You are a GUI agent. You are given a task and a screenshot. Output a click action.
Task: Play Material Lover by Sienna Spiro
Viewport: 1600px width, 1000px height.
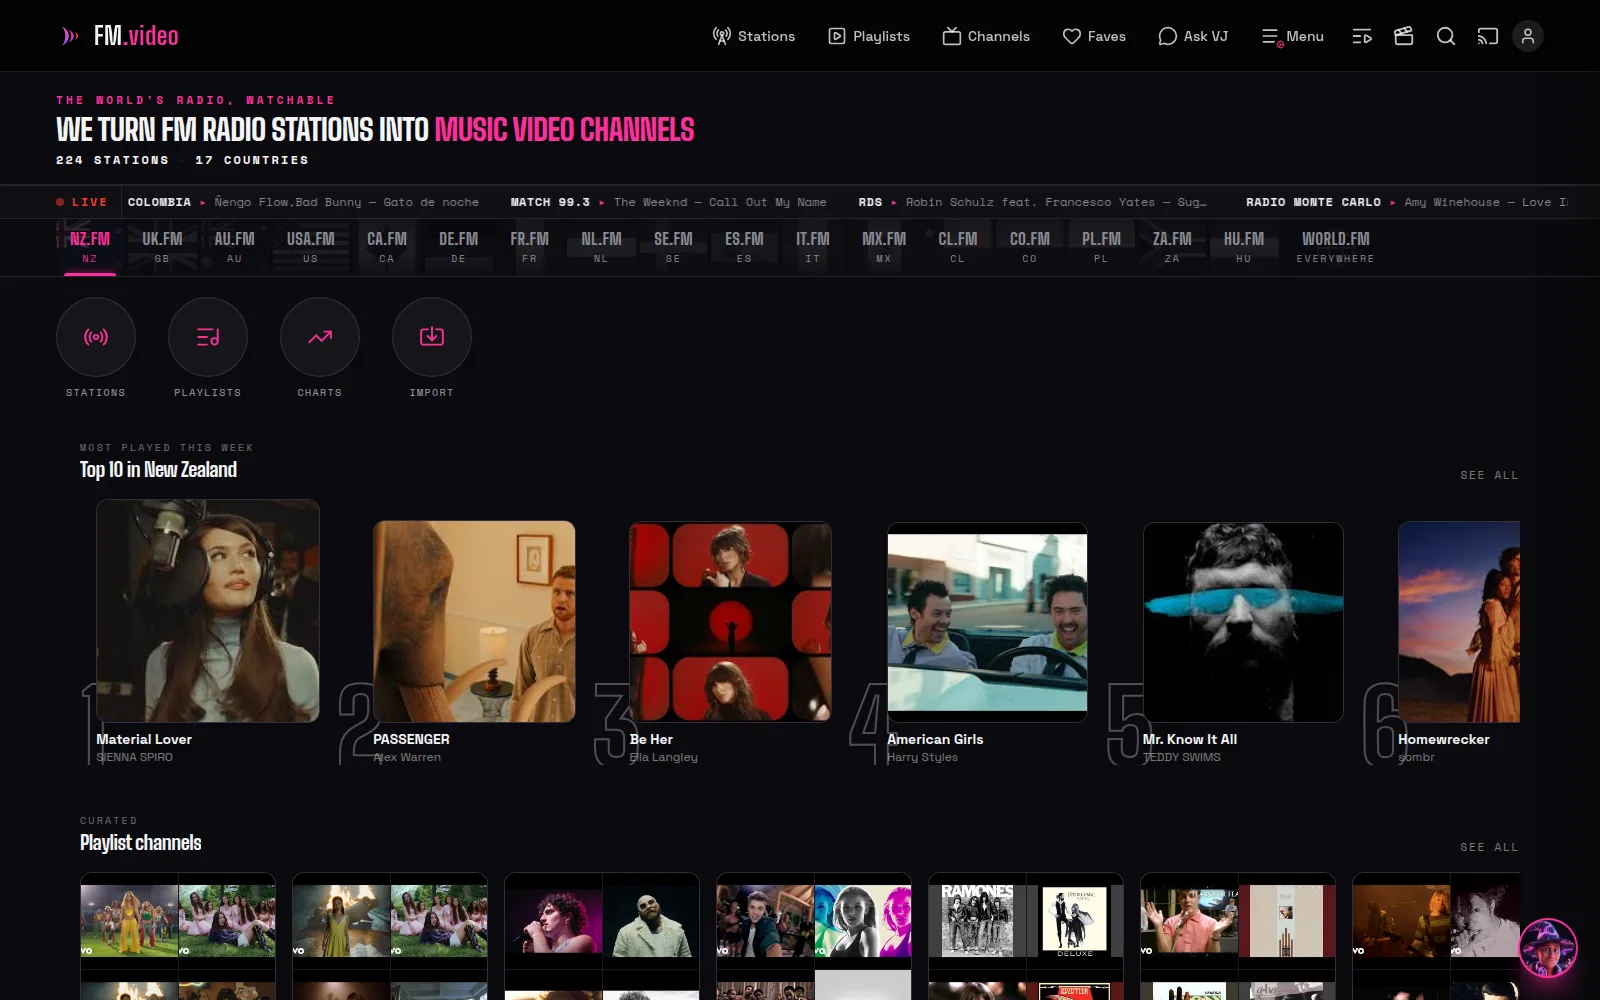(208, 611)
